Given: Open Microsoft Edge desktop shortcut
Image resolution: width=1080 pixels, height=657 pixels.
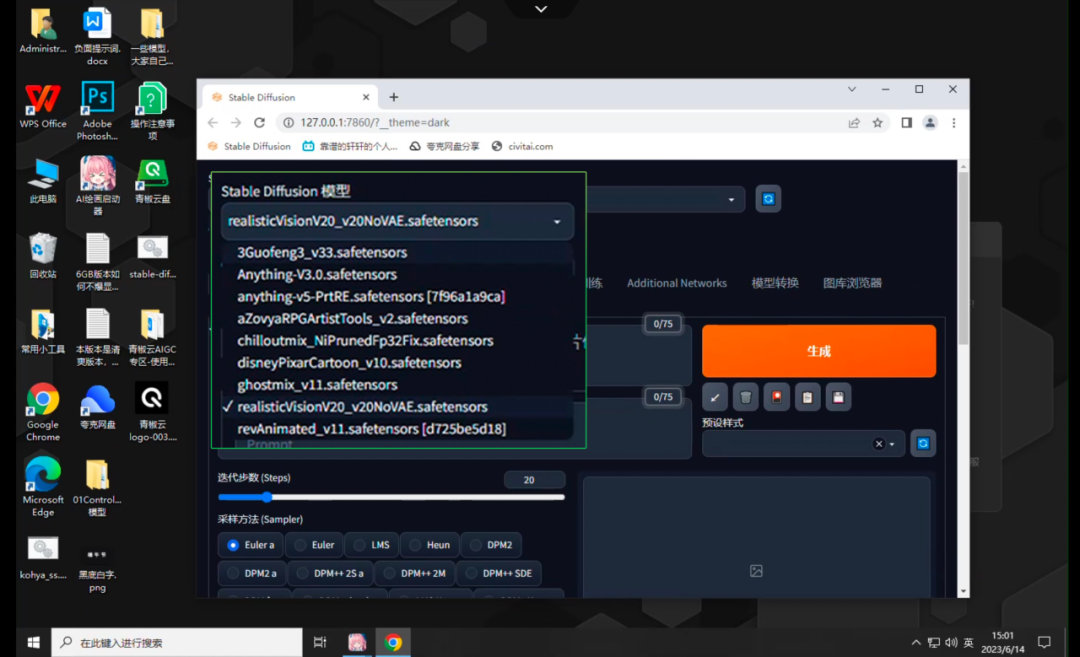Looking at the screenshot, I should point(43,486).
